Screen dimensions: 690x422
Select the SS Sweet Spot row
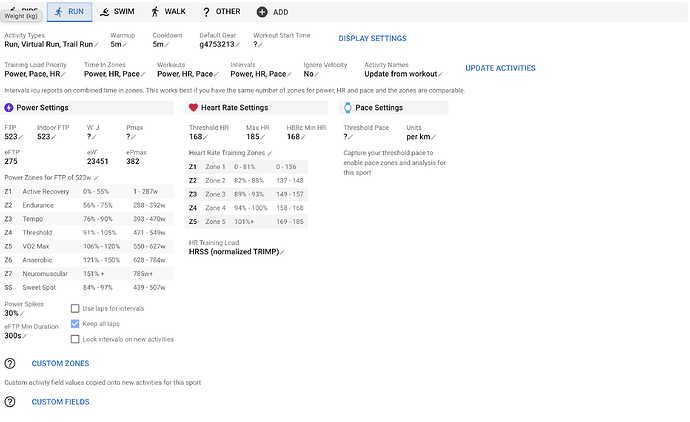pyautogui.click(x=88, y=287)
